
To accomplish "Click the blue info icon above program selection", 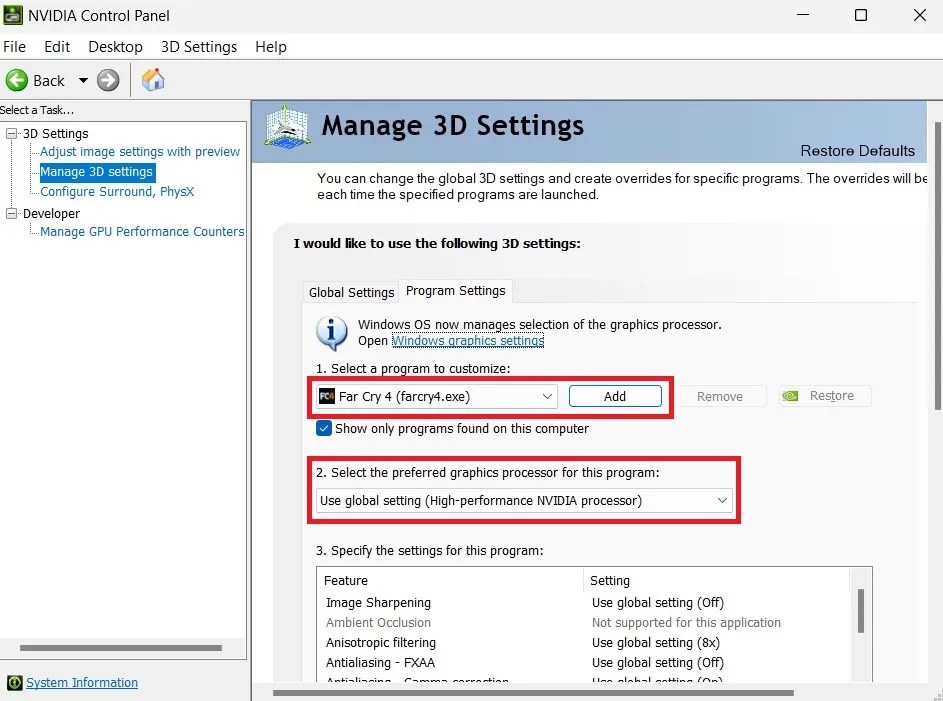I will (x=331, y=333).
